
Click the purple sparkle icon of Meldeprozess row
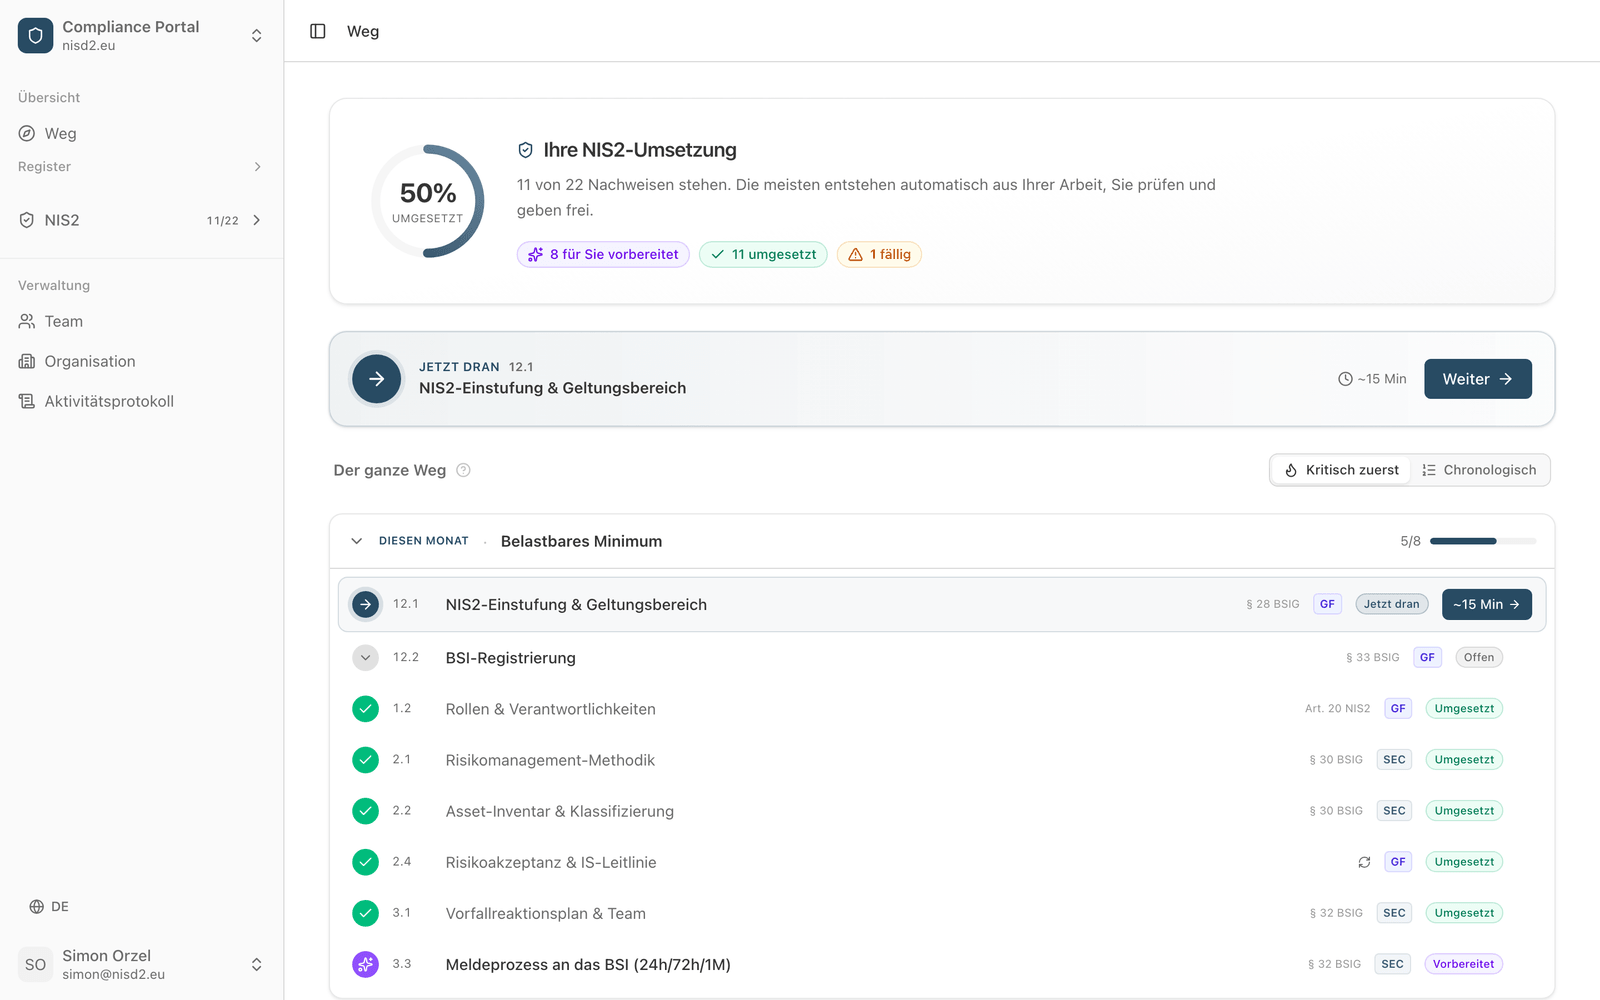(366, 964)
